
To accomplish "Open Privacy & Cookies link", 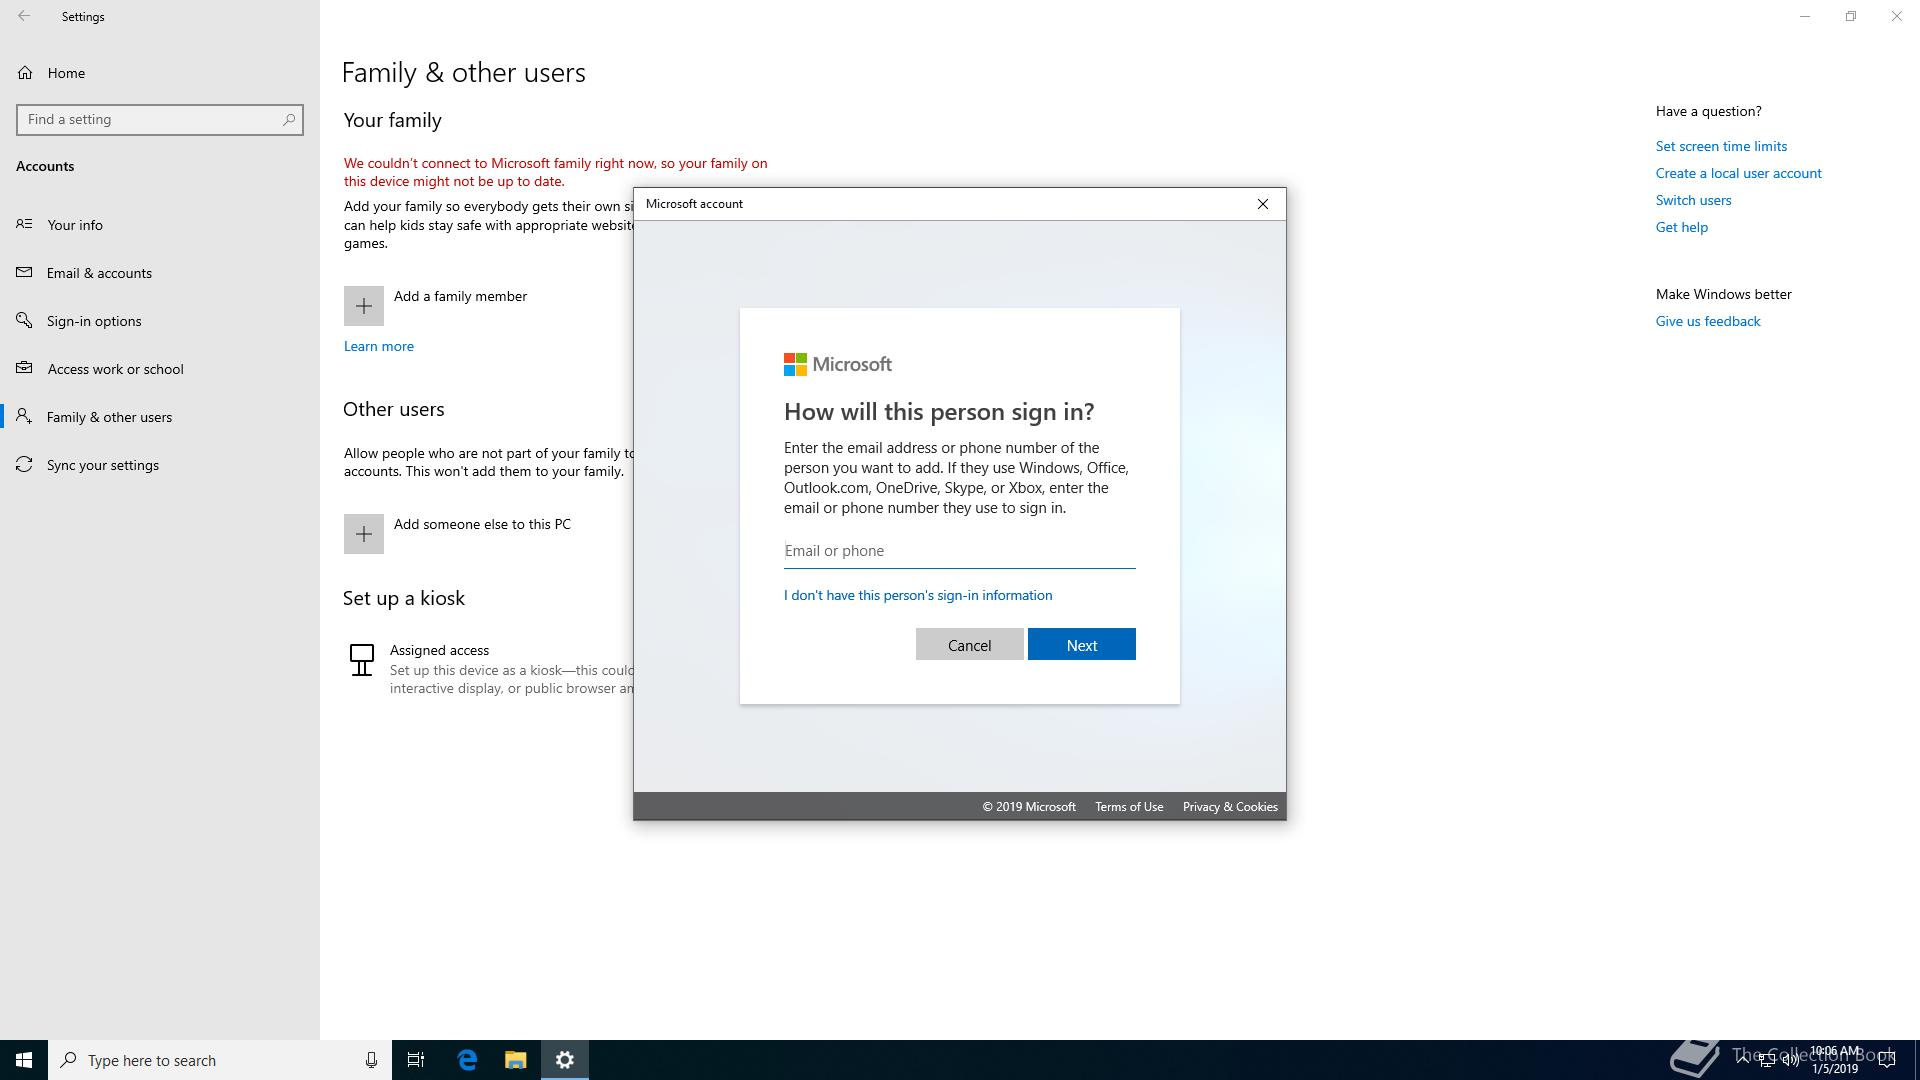I will tap(1229, 807).
